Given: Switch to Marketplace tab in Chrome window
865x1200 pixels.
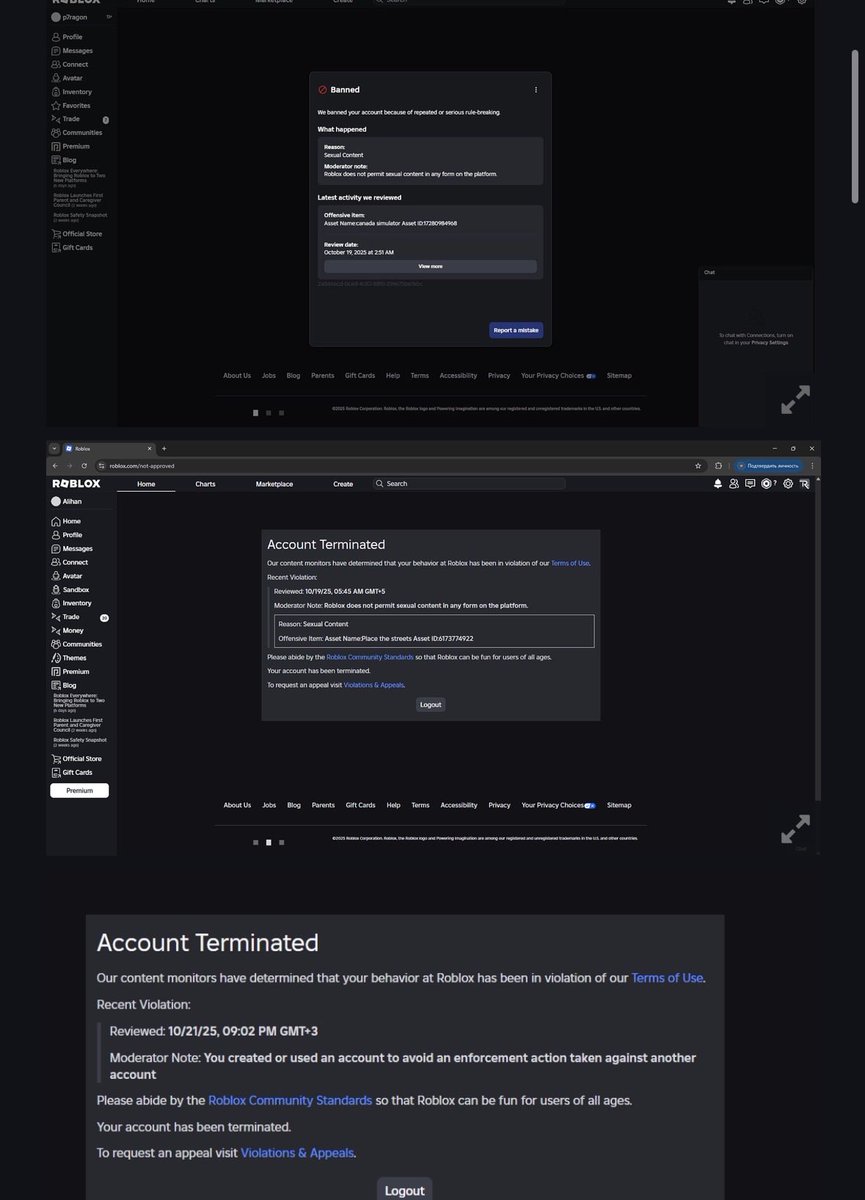Looking at the screenshot, I should 274,484.
